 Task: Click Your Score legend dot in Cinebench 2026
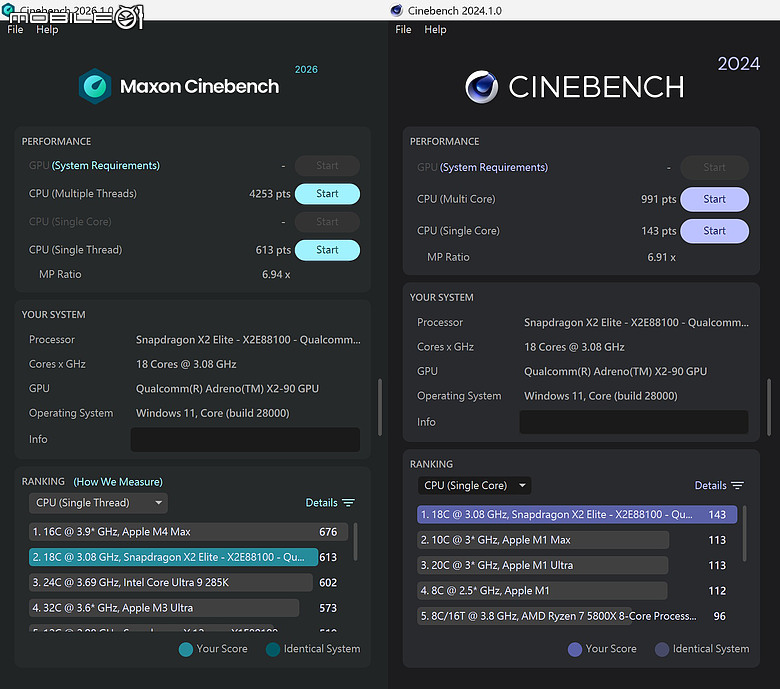click(x=186, y=650)
